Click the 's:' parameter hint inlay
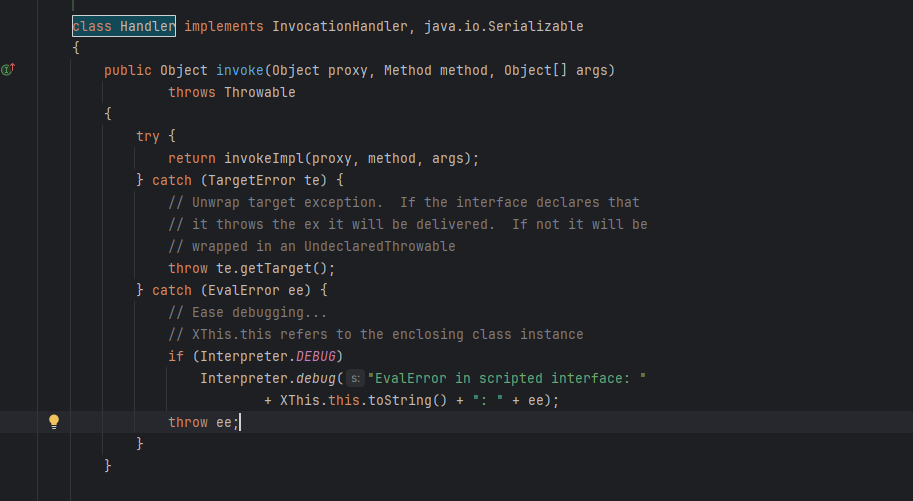This screenshot has width=913, height=501. 355,379
